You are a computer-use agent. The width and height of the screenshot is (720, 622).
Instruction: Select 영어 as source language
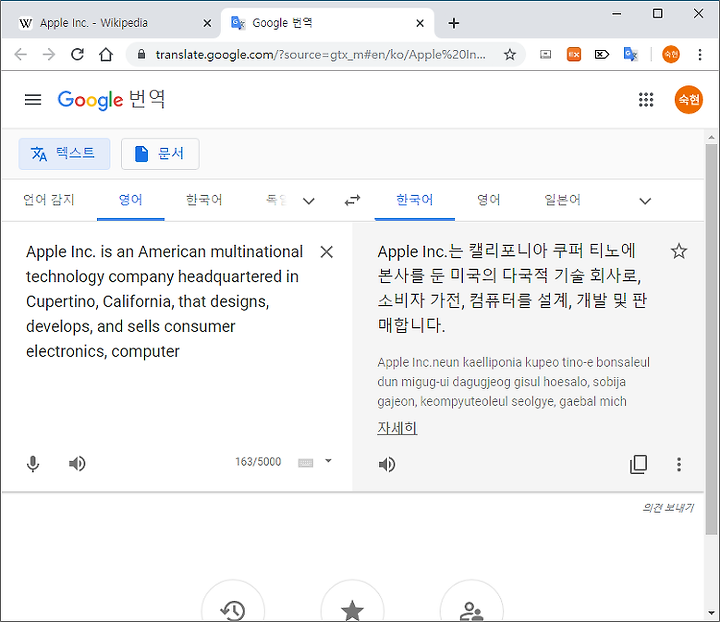tap(131, 200)
